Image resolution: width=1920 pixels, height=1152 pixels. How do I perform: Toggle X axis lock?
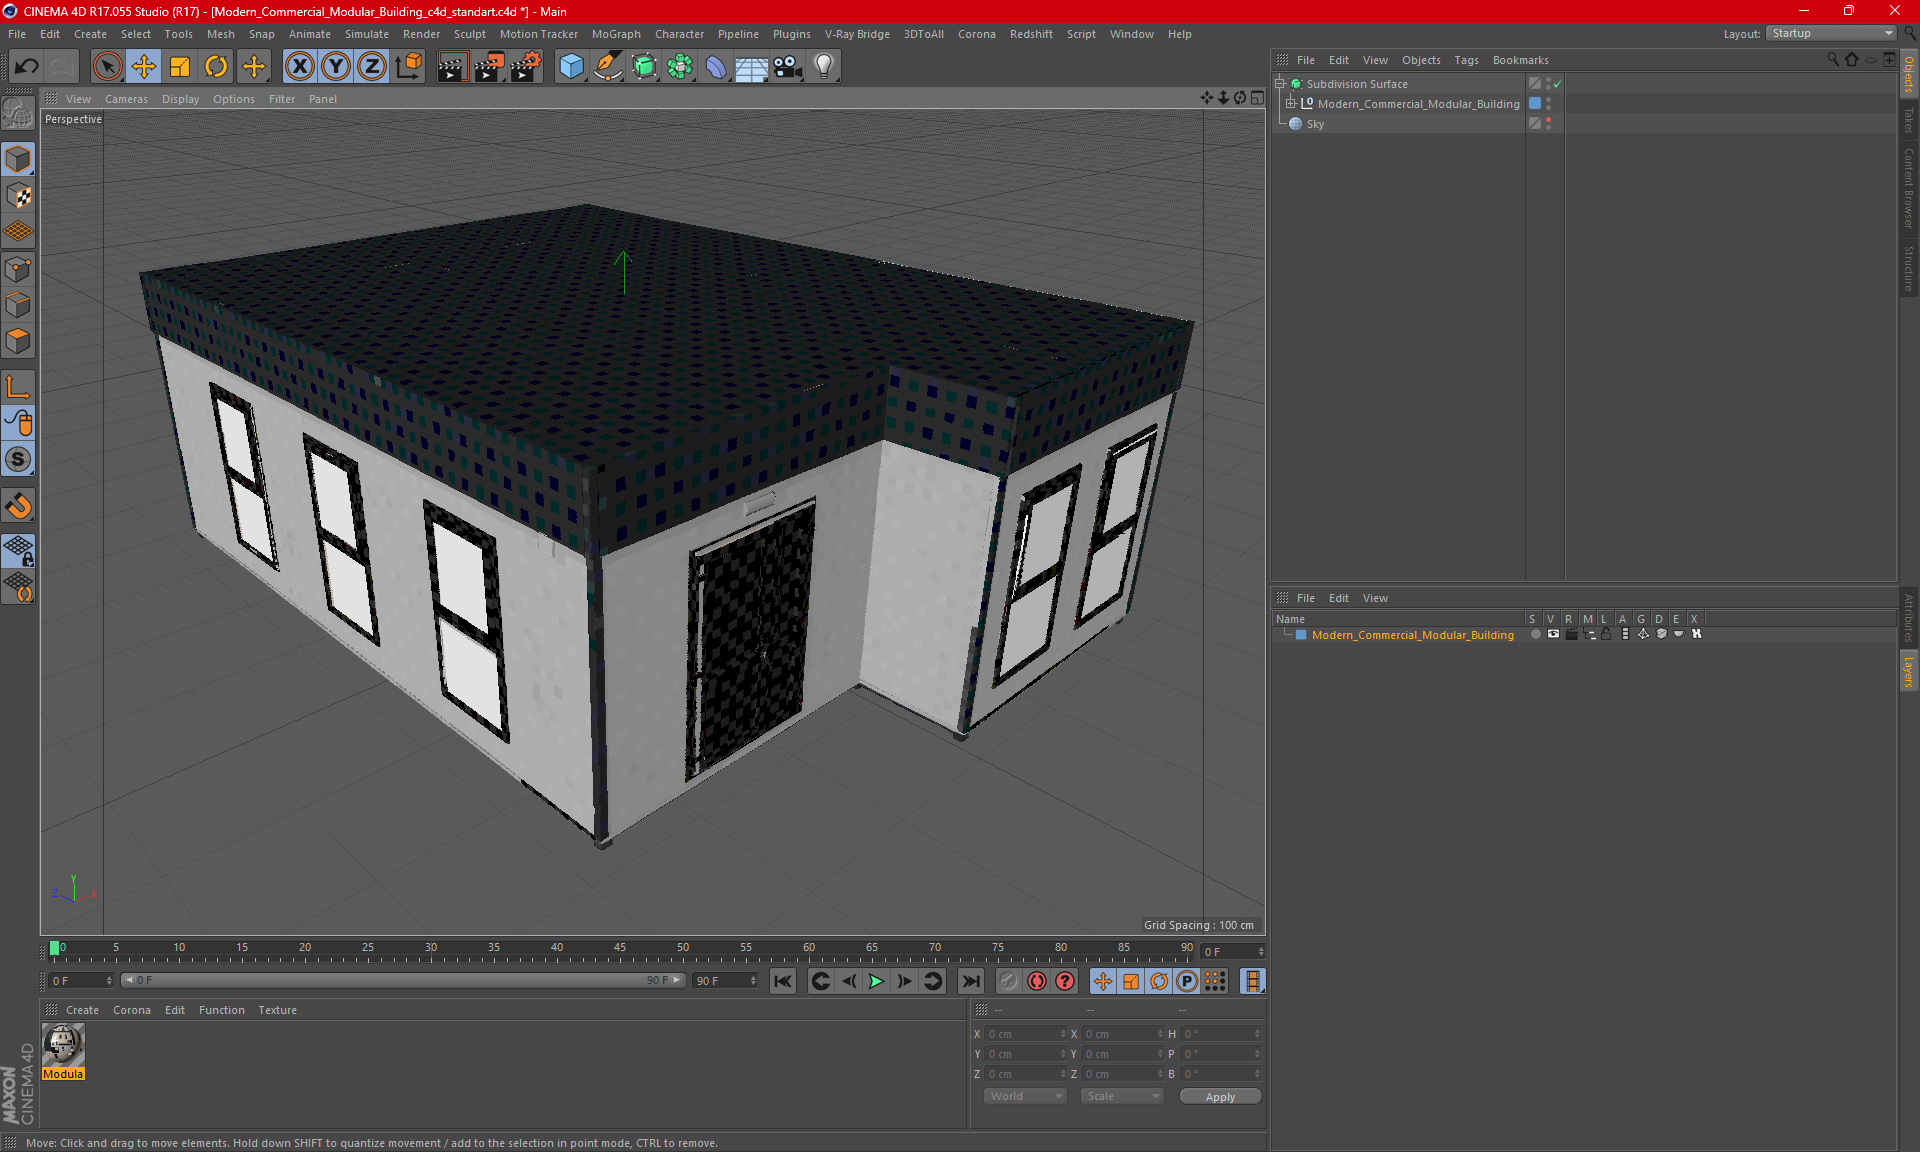click(x=299, y=67)
